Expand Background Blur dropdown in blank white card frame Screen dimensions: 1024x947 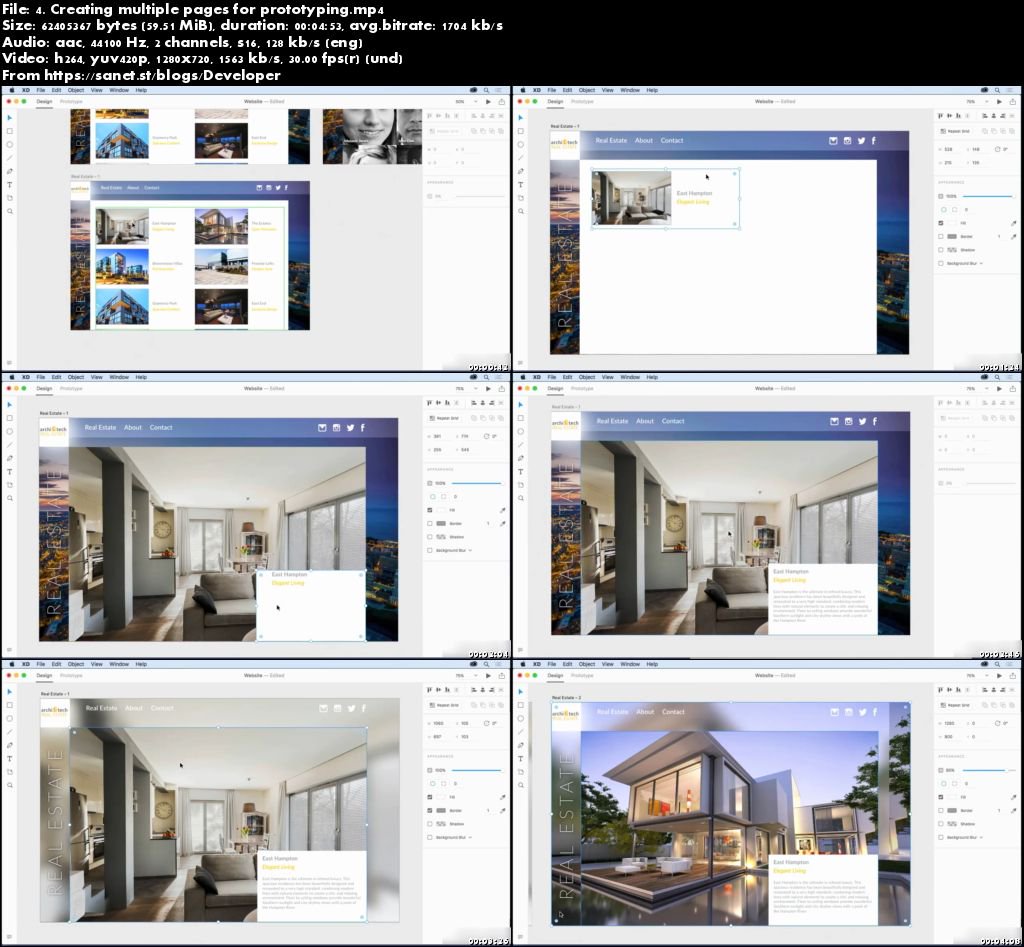(470, 551)
